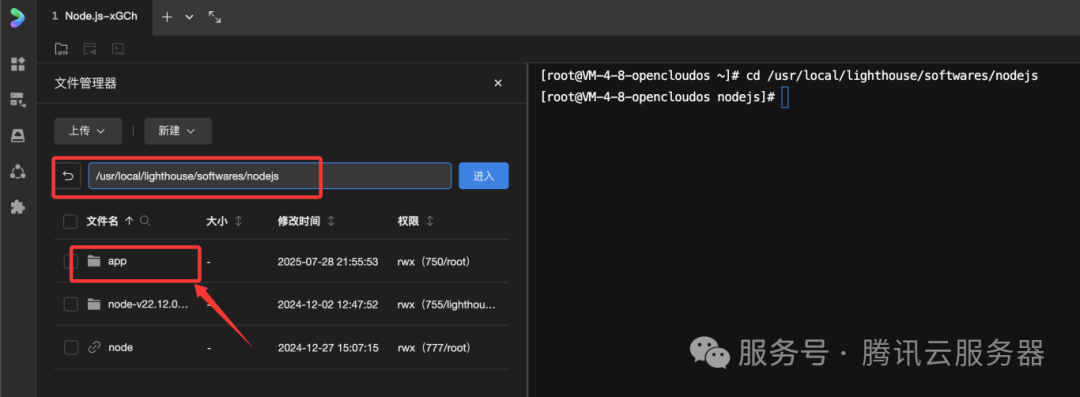
Task: Open the server list sidebar icon
Action: 18,100
